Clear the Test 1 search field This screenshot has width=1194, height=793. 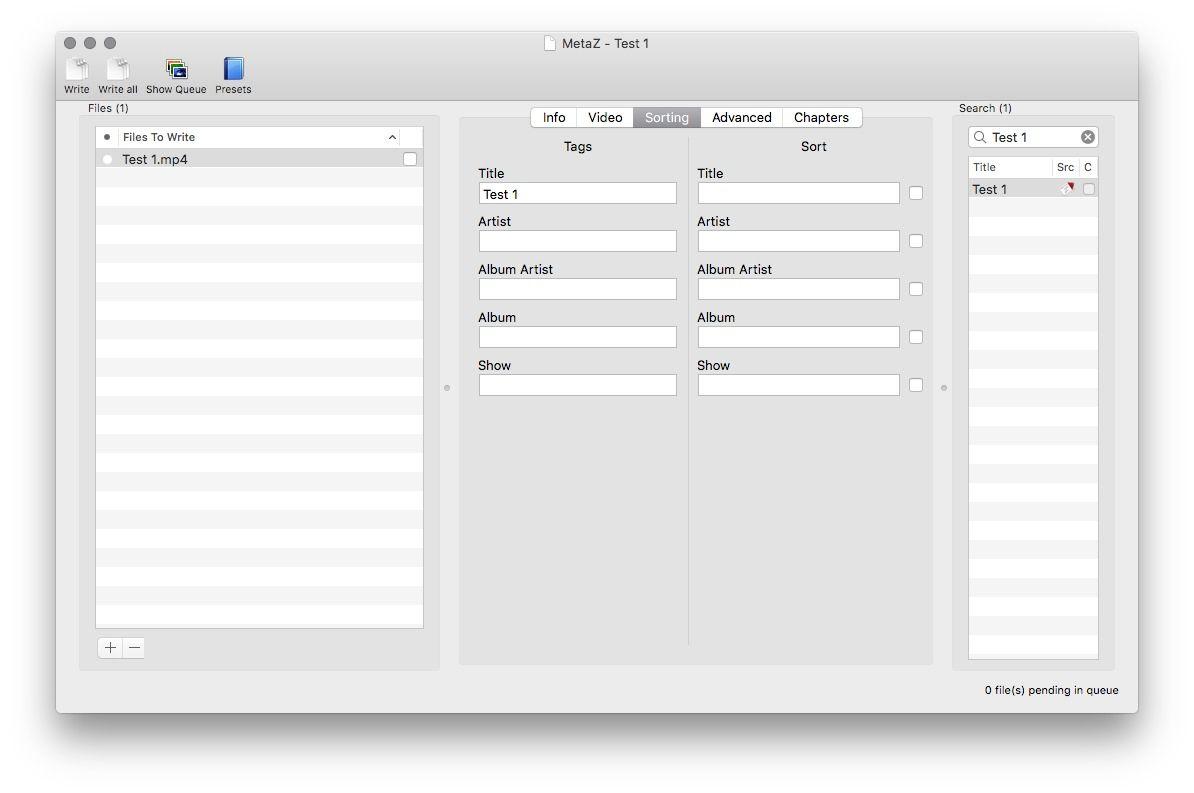(x=1088, y=137)
